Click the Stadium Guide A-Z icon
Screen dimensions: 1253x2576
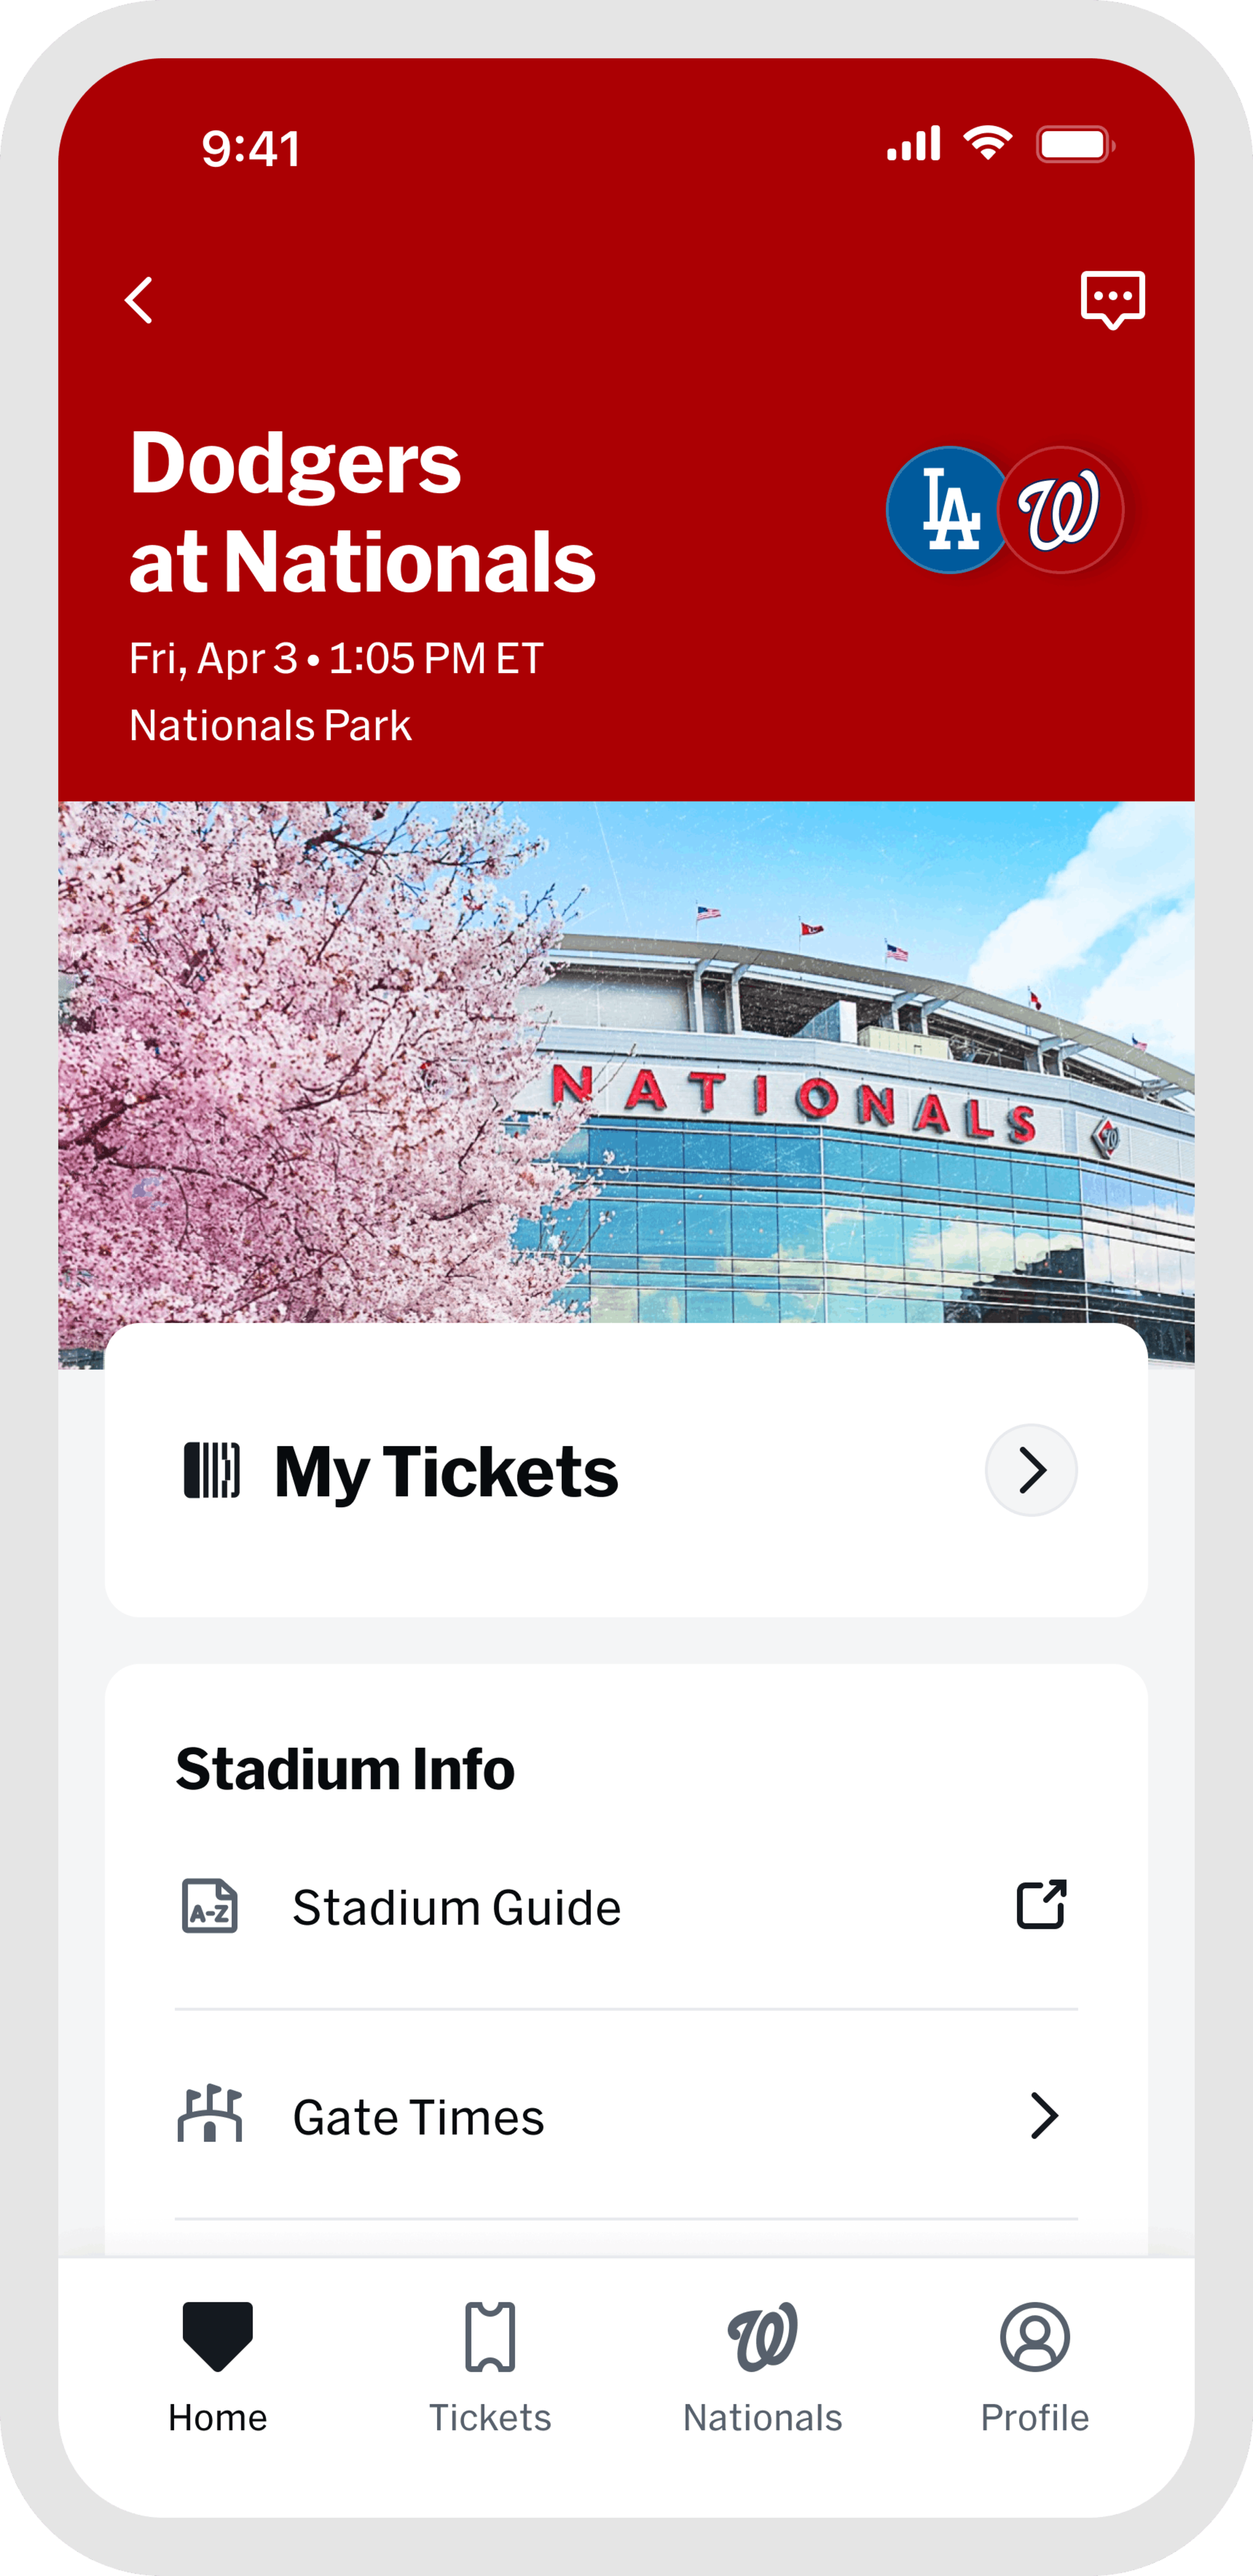tap(210, 1905)
